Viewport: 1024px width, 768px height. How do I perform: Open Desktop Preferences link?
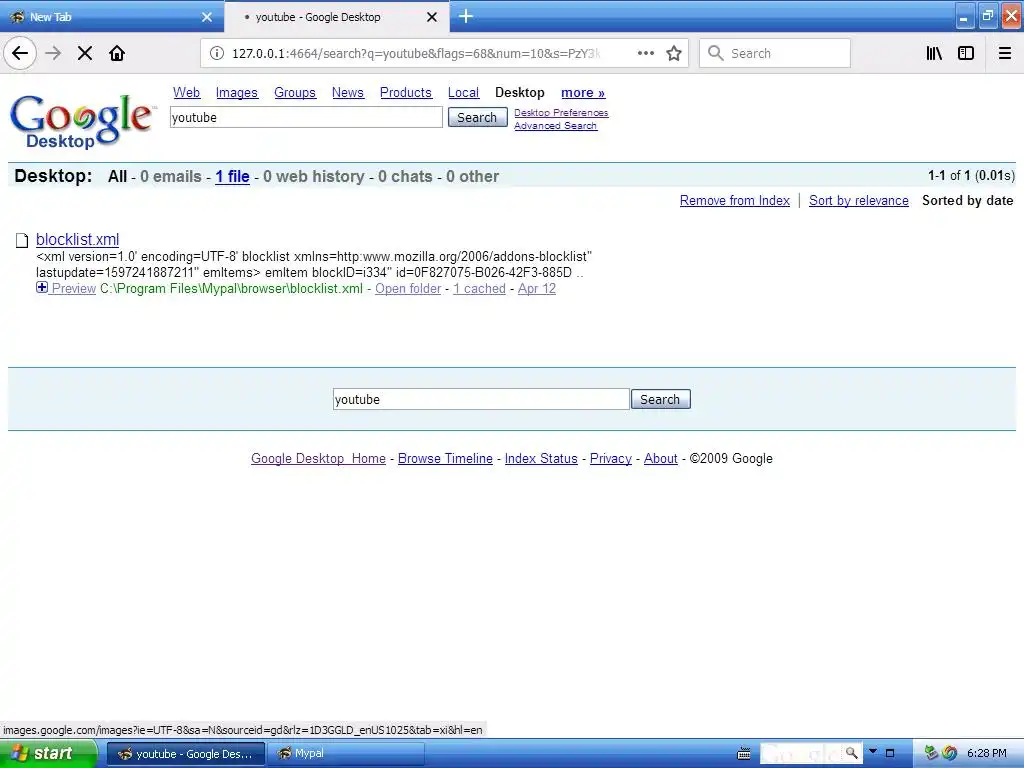561,112
